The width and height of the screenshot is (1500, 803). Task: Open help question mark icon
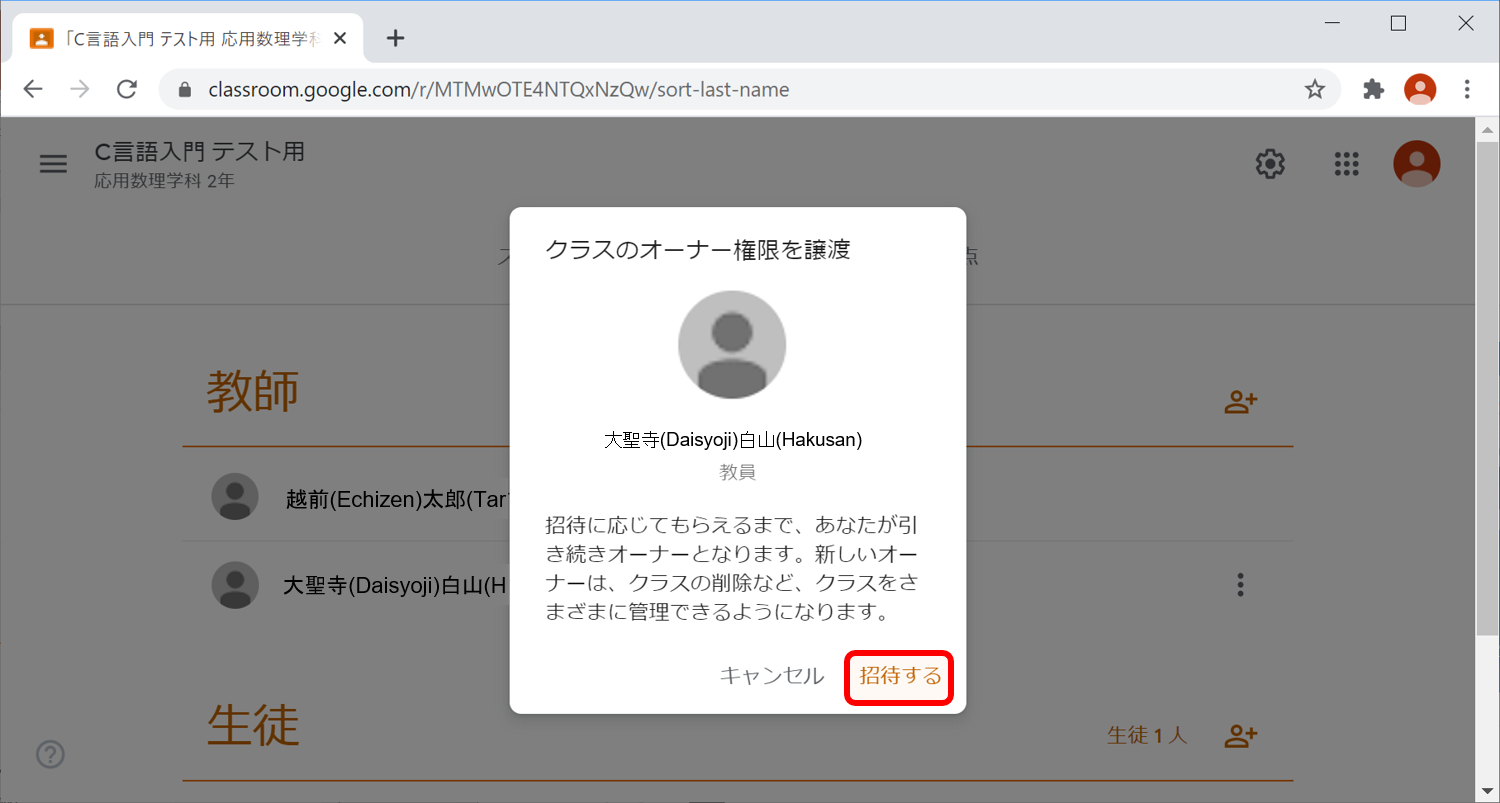tap(50, 755)
